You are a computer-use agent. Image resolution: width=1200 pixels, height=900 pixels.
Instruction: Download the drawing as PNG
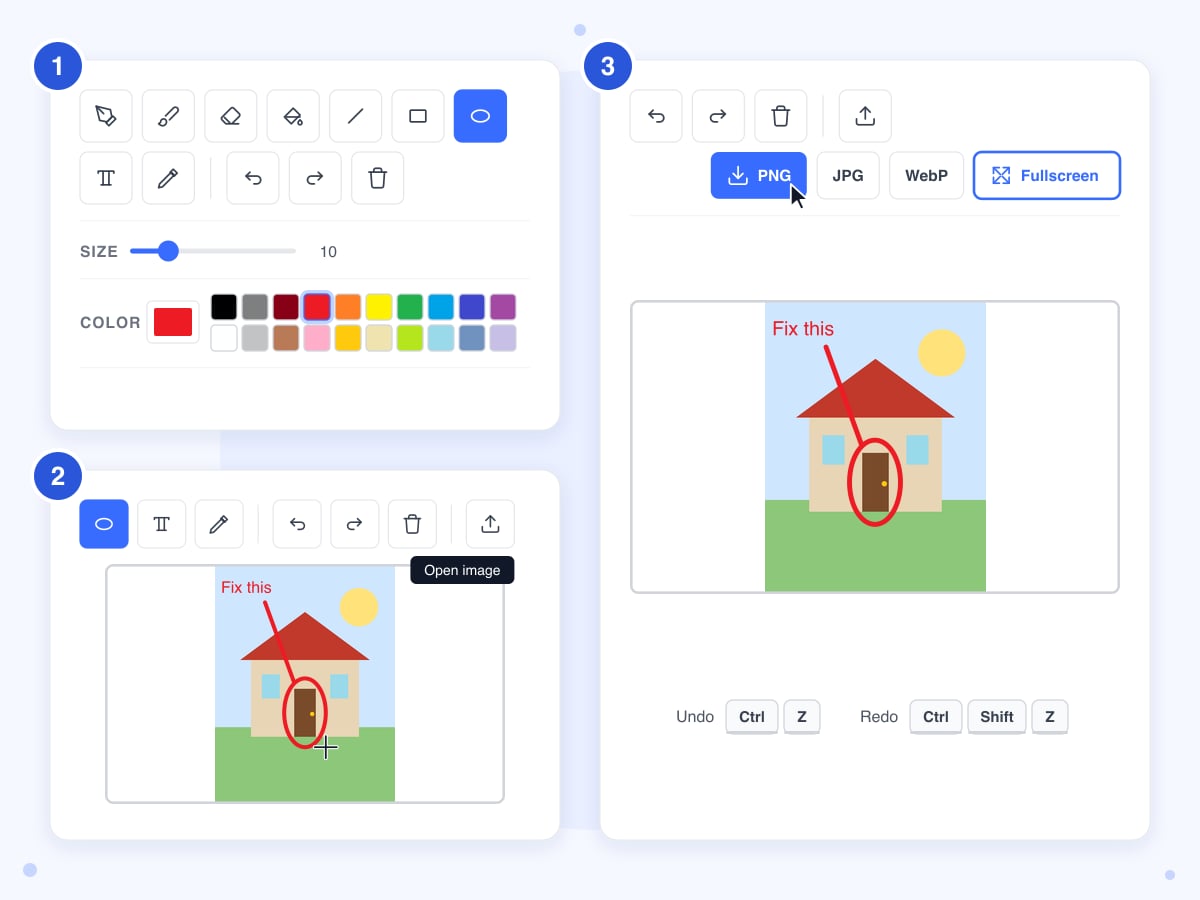pos(759,175)
